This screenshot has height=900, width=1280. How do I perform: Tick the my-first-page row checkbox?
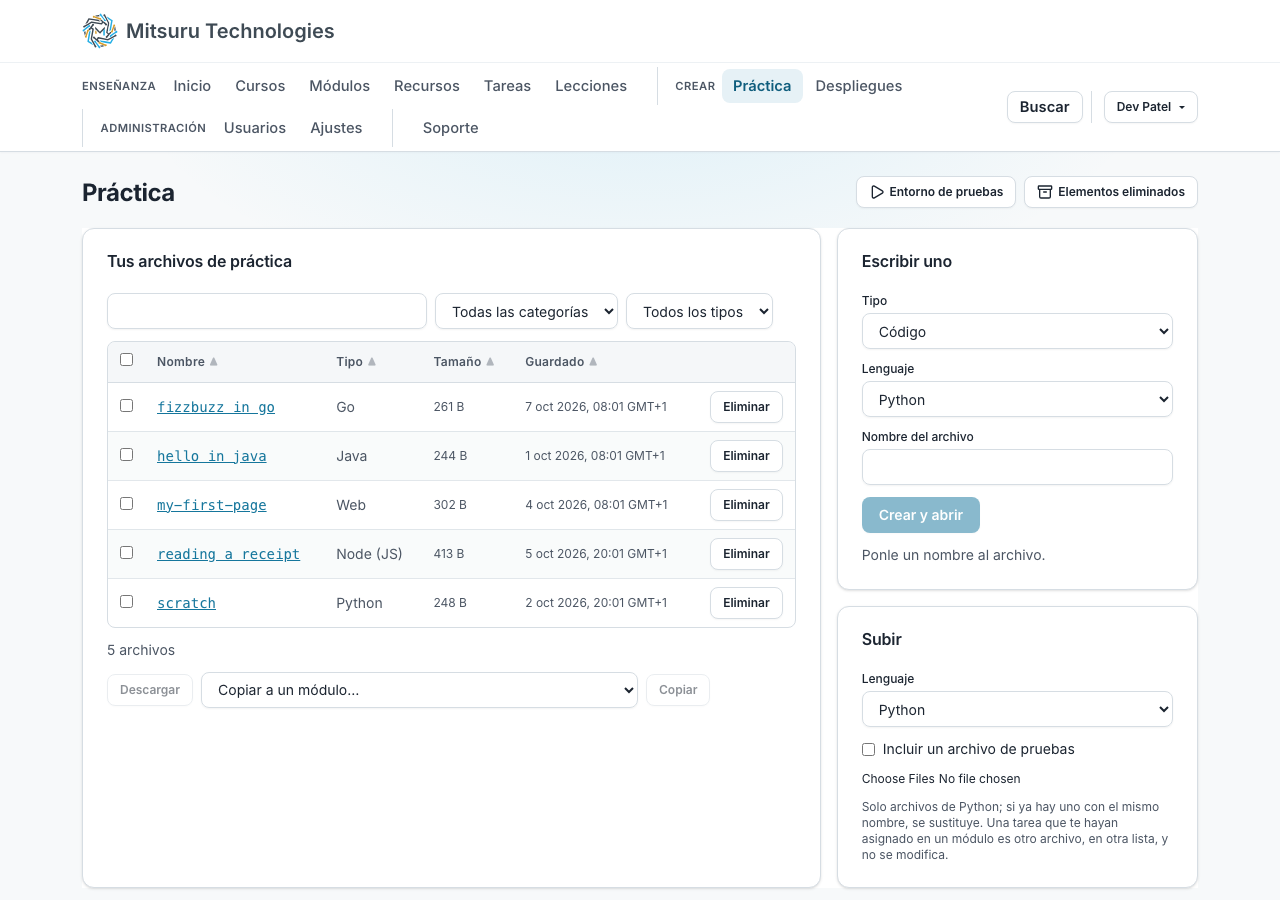(x=126, y=504)
